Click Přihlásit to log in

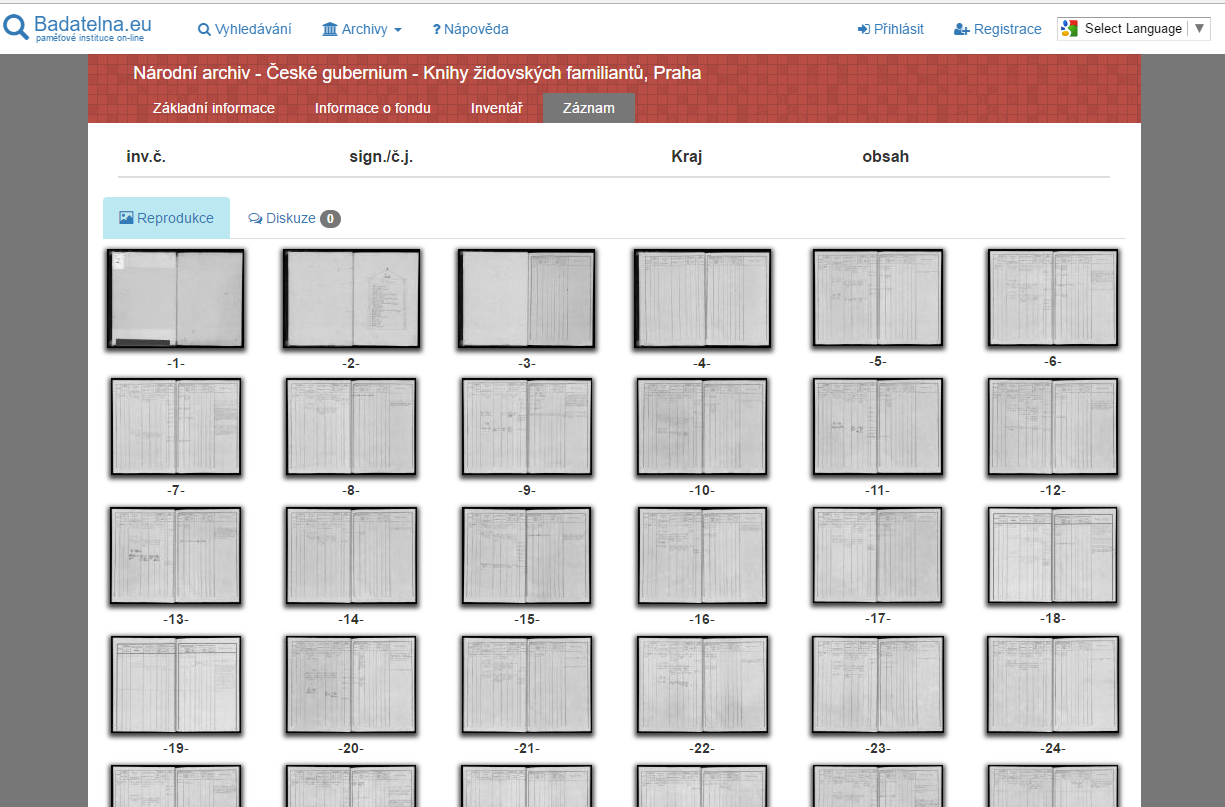click(x=890, y=29)
